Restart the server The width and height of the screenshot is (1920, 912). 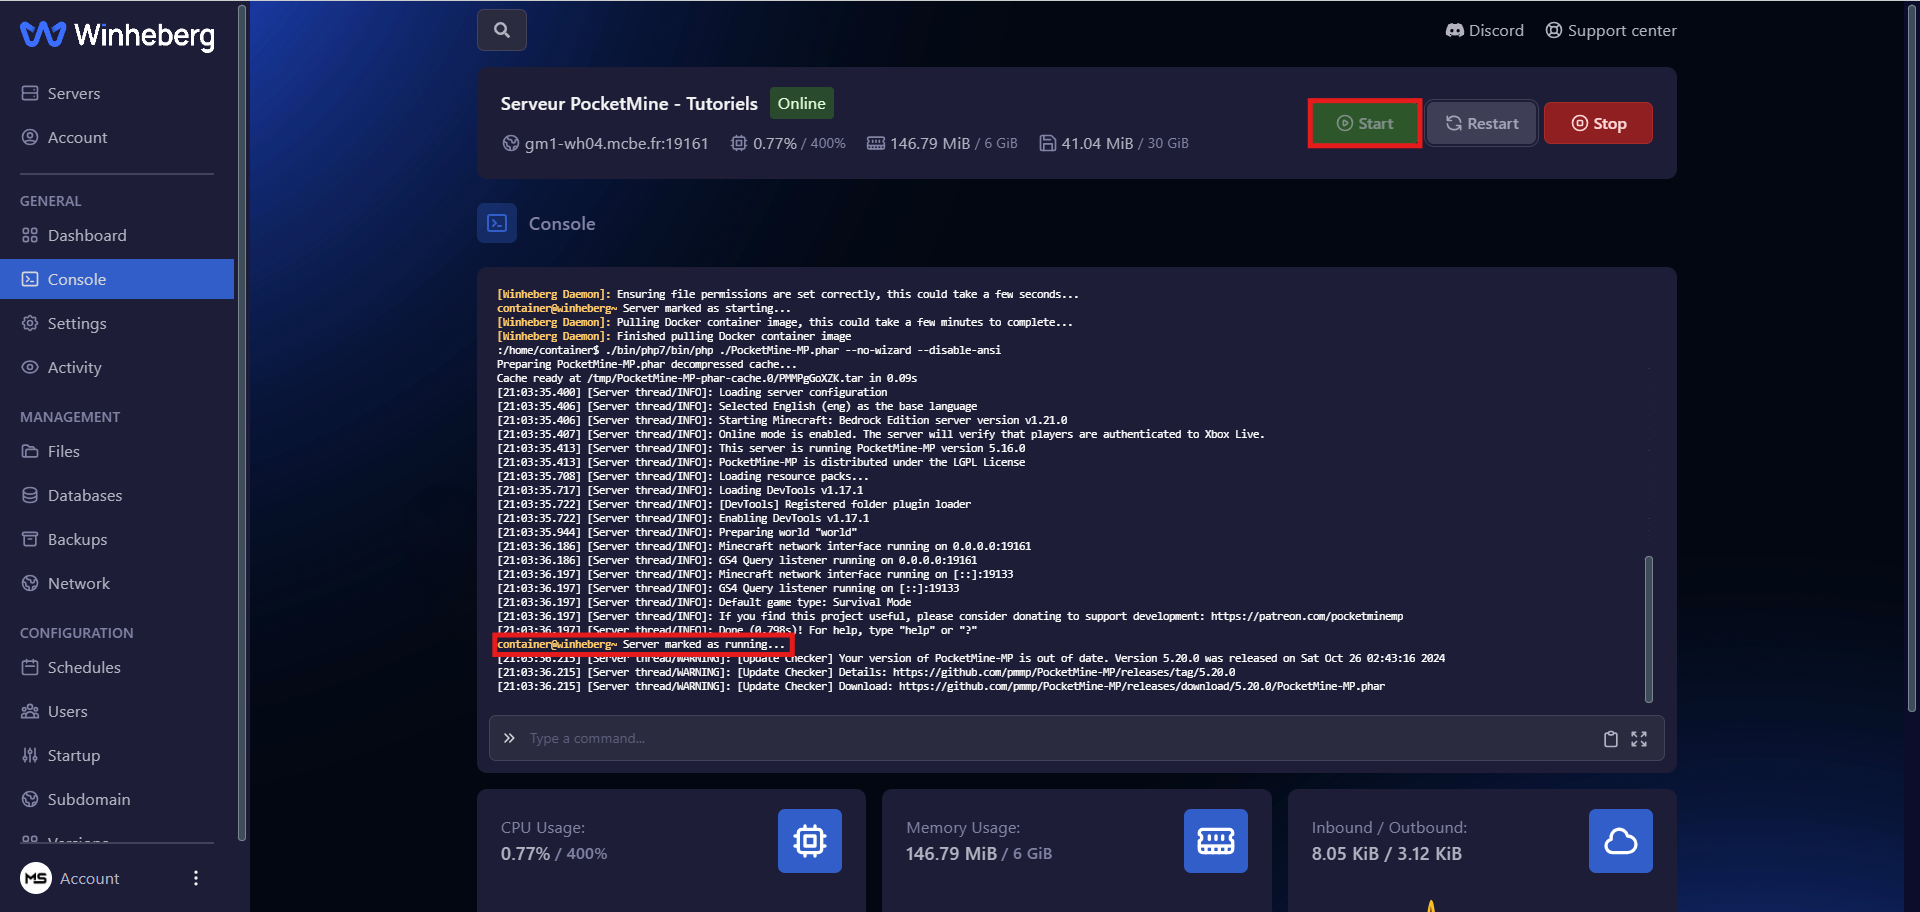(1481, 124)
